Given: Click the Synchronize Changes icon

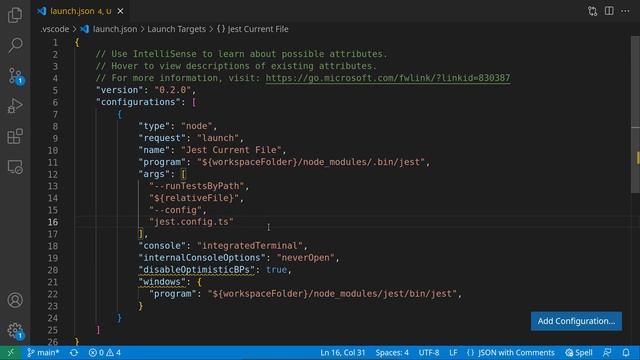Looking at the screenshot, I should (x=74, y=353).
